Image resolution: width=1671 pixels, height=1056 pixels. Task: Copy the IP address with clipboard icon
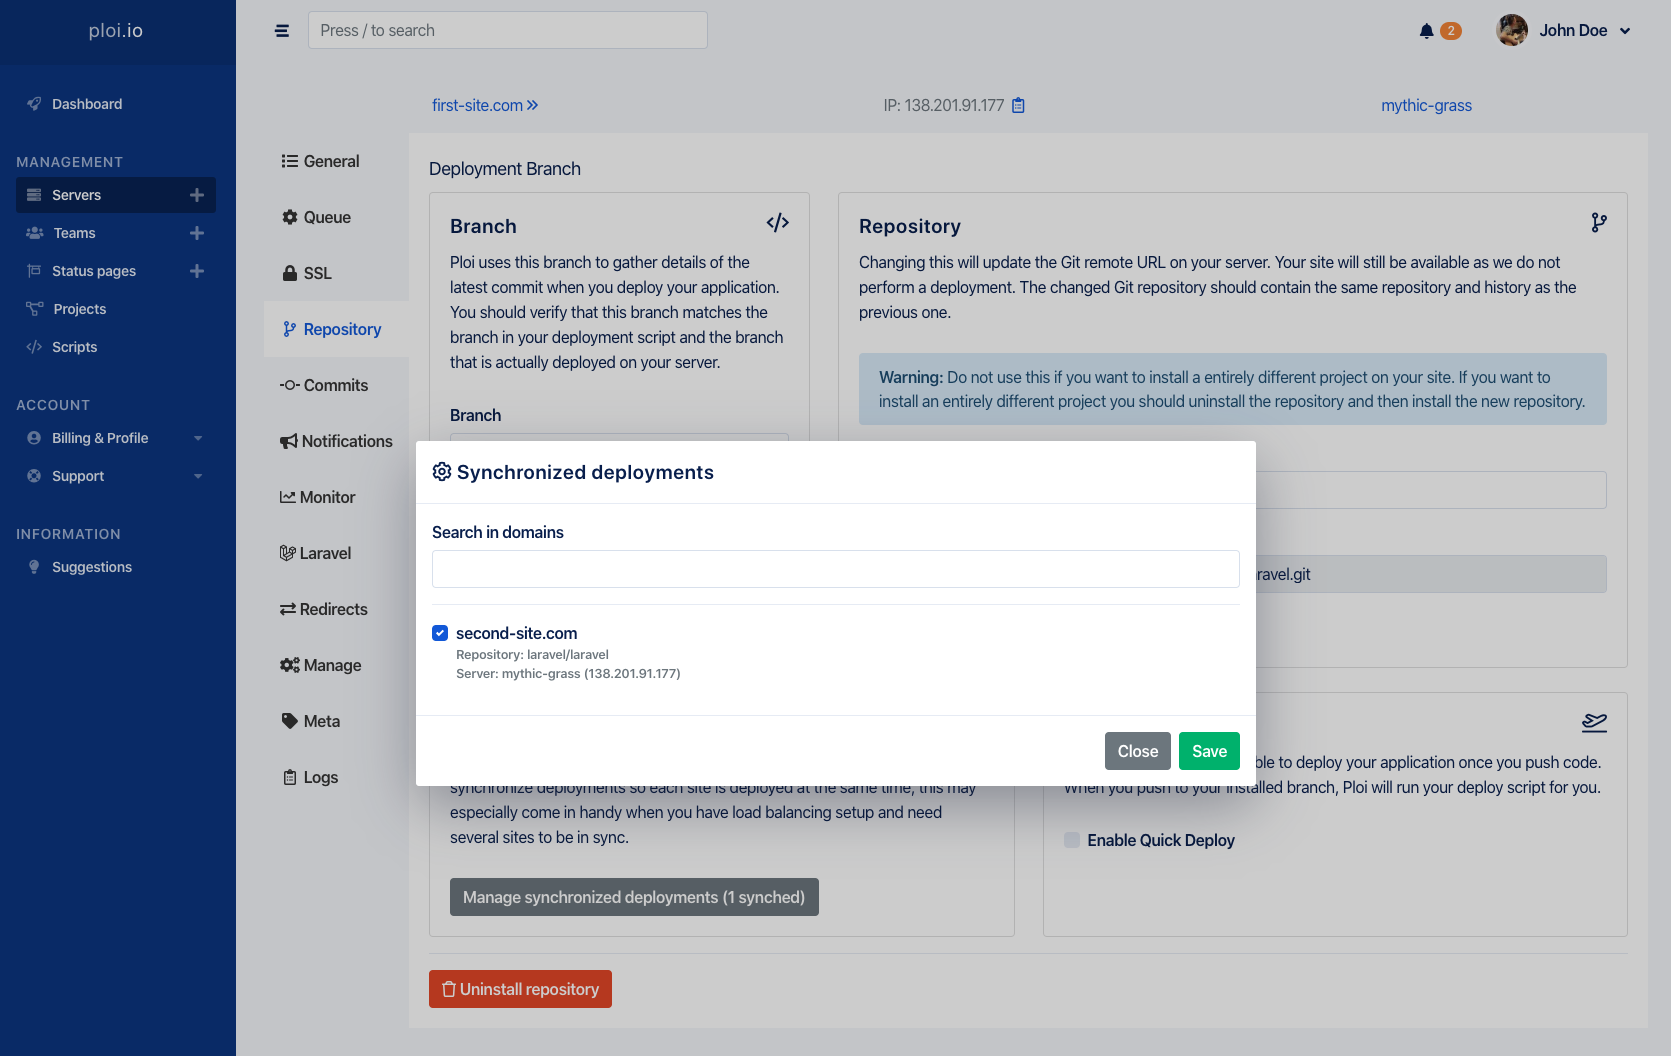point(1018,105)
